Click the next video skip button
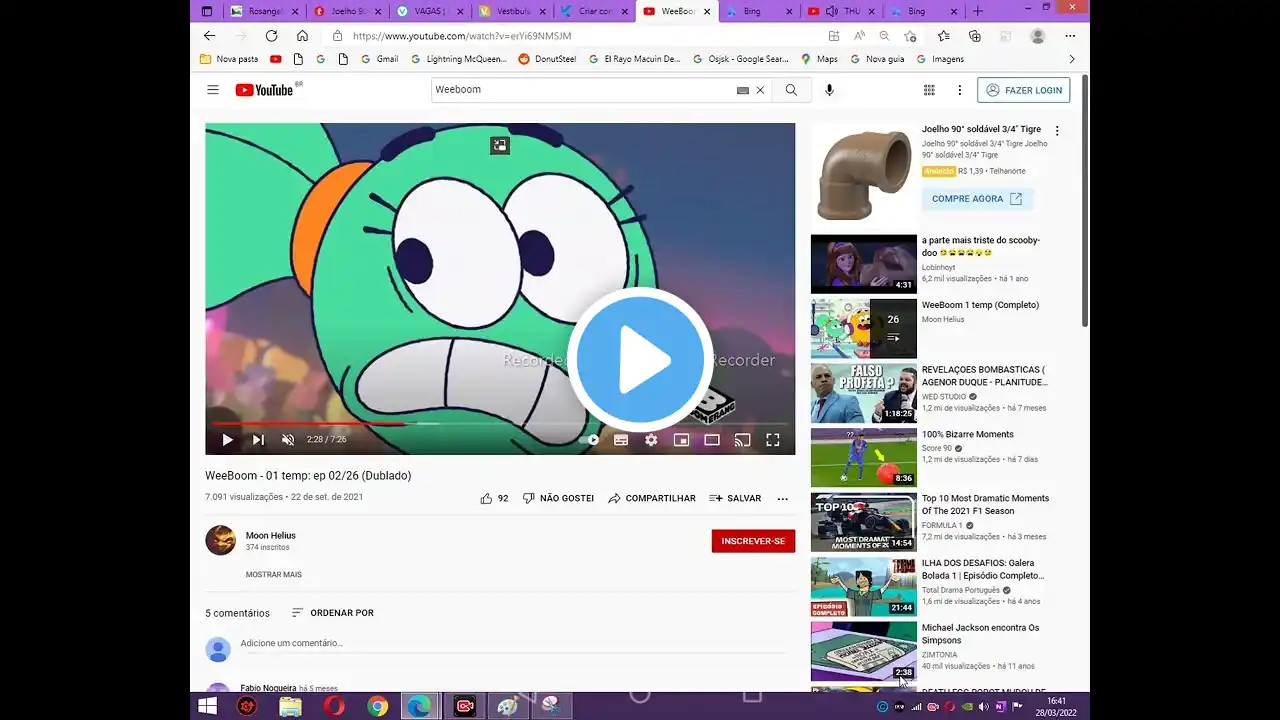Viewport: 1280px width, 720px height. [x=258, y=440]
